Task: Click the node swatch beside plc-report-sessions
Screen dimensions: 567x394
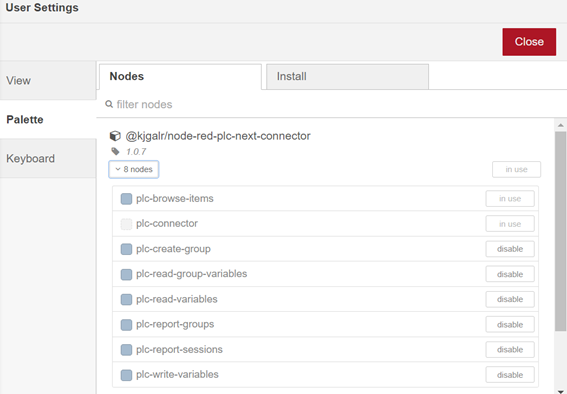Action: (x=126, y=350)
